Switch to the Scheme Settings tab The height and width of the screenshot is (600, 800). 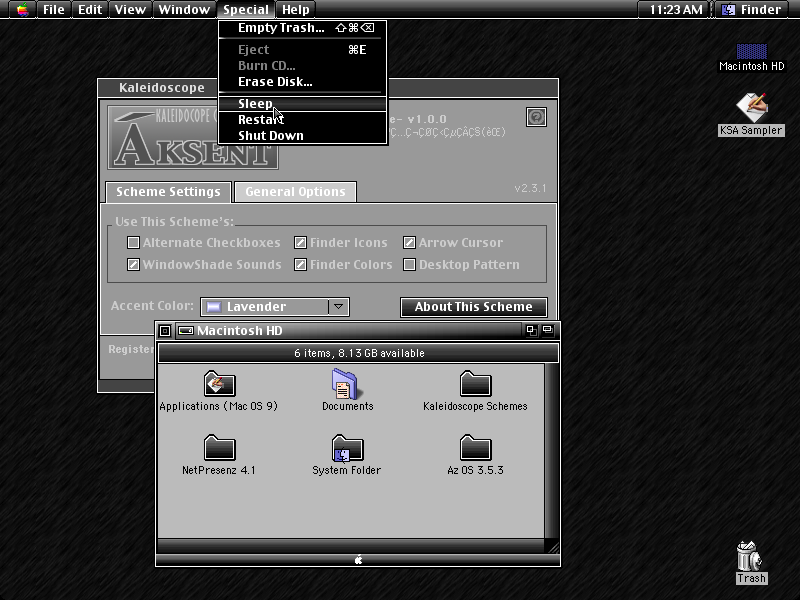(168, 192)
